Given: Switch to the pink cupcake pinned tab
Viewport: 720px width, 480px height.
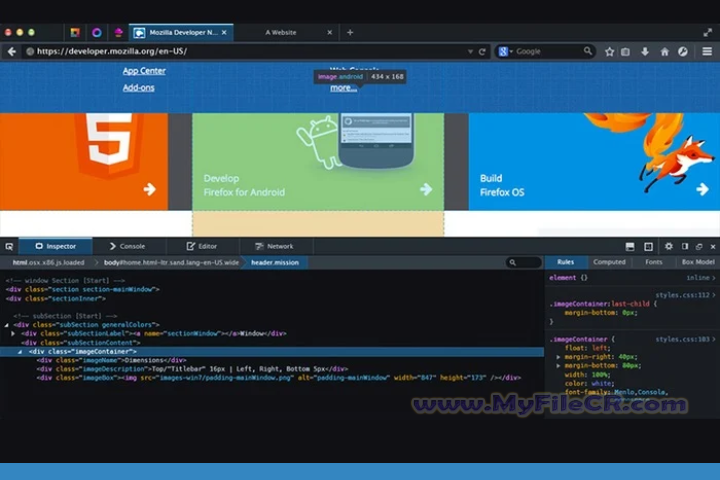Looking at the screenshot, I should tap(118, 32).
